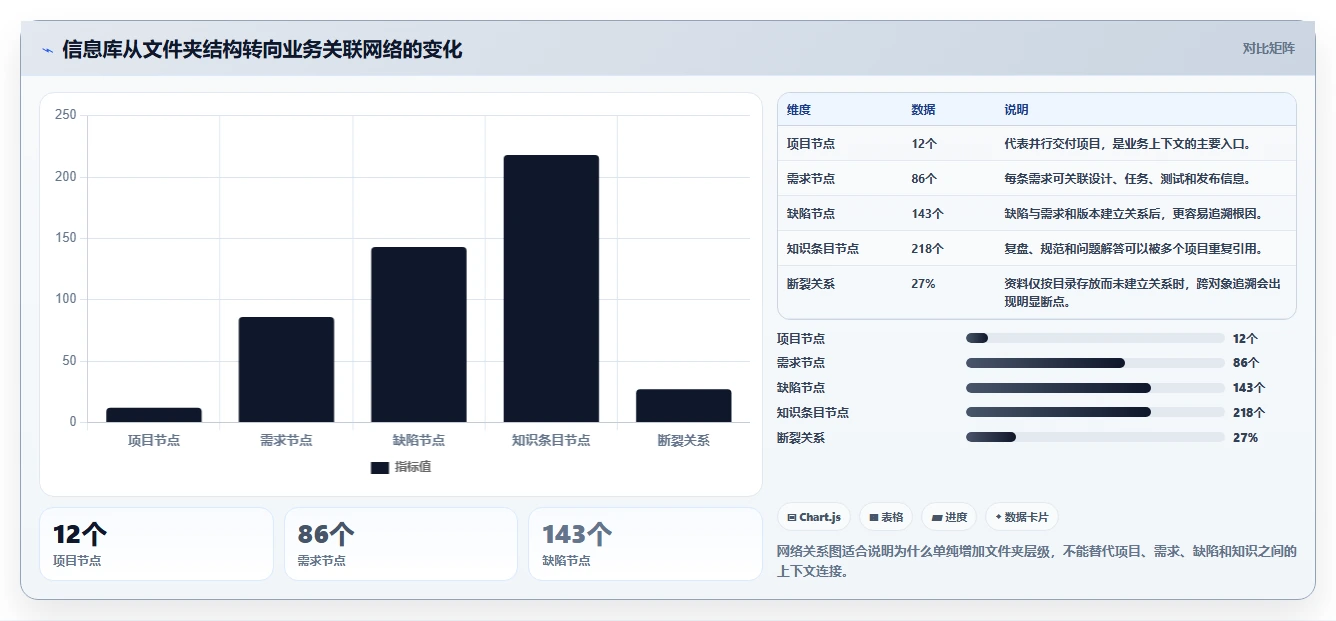Screen dimensions: 1336x621
Task: Click the 项目节点 table row label
Action: point(811,144)
